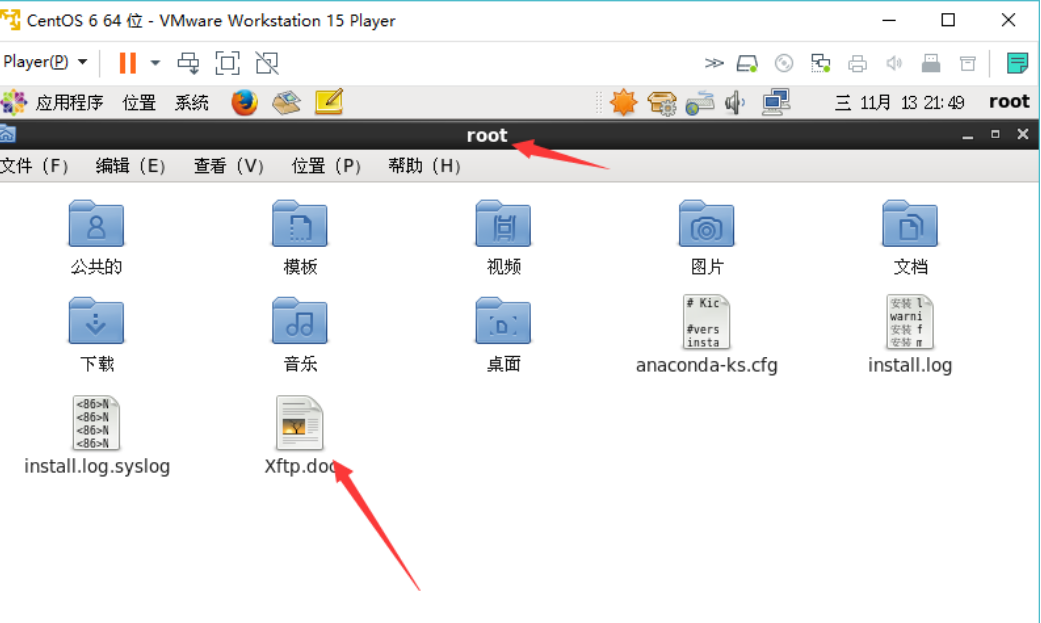Open the green VMware notes/message icon
1041x623 pixels.
click(1017, 63)
